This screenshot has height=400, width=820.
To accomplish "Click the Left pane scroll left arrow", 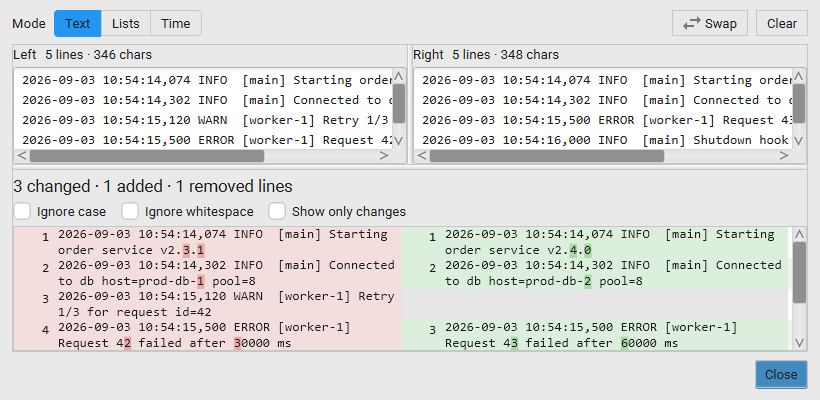I will [x=21, y=156].
